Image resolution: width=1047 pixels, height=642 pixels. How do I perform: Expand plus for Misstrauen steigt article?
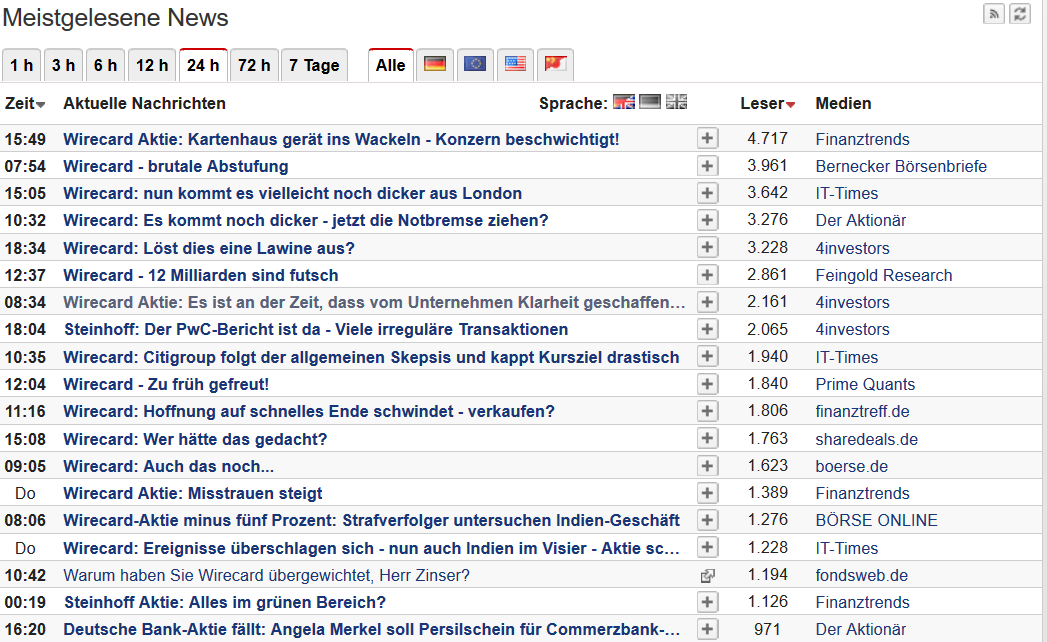707,493
